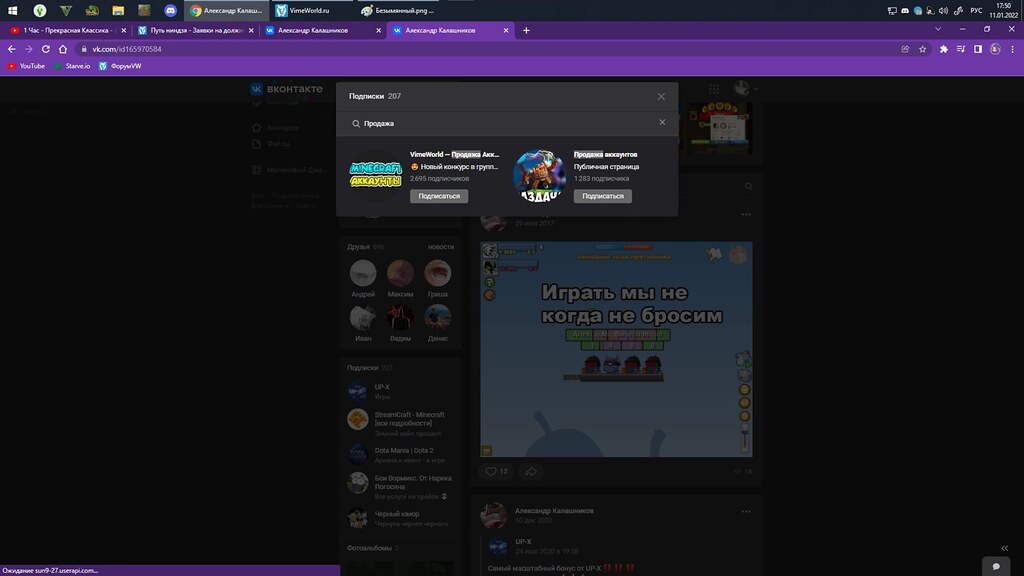
Task: Subscribe to VimeWorld Продажа Аккаунтов group
Action: [439, 196]
